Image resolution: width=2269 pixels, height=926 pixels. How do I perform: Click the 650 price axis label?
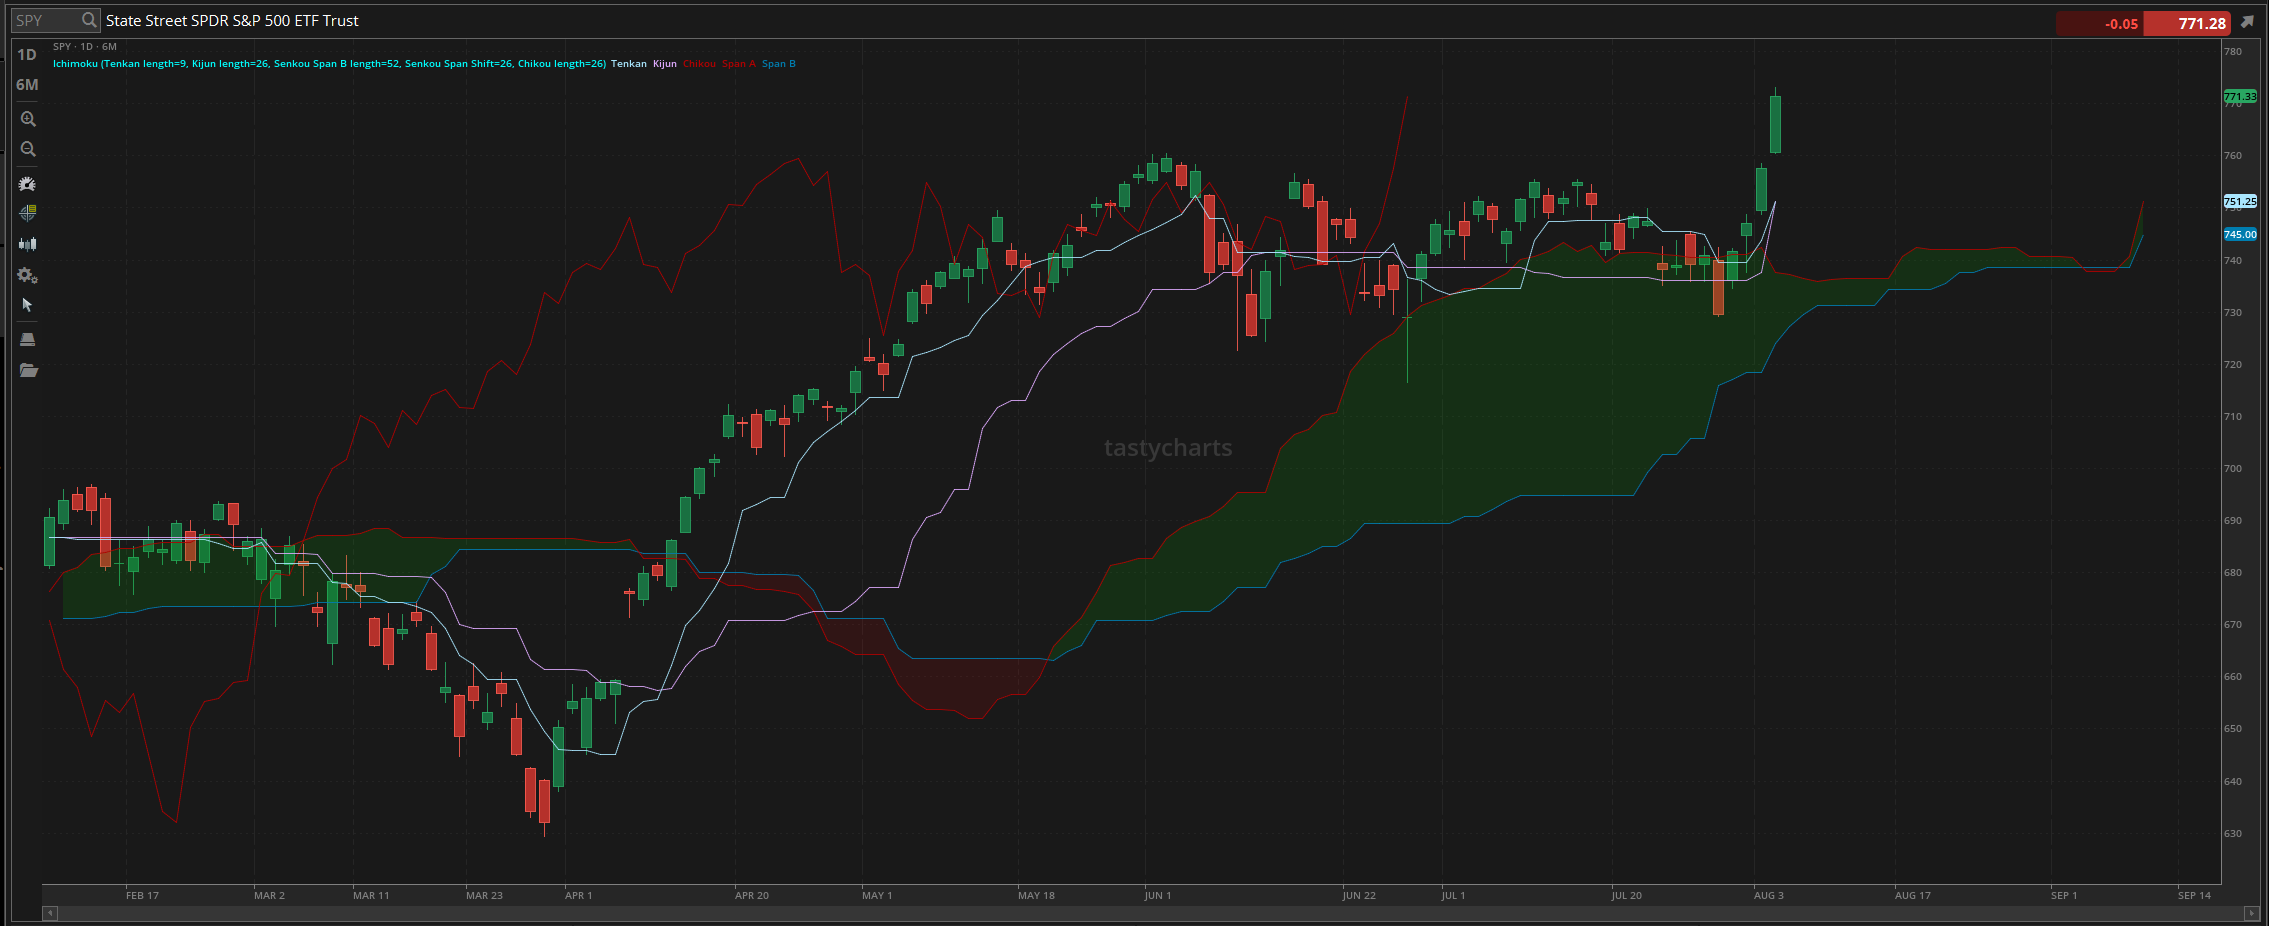[2233, 729]
